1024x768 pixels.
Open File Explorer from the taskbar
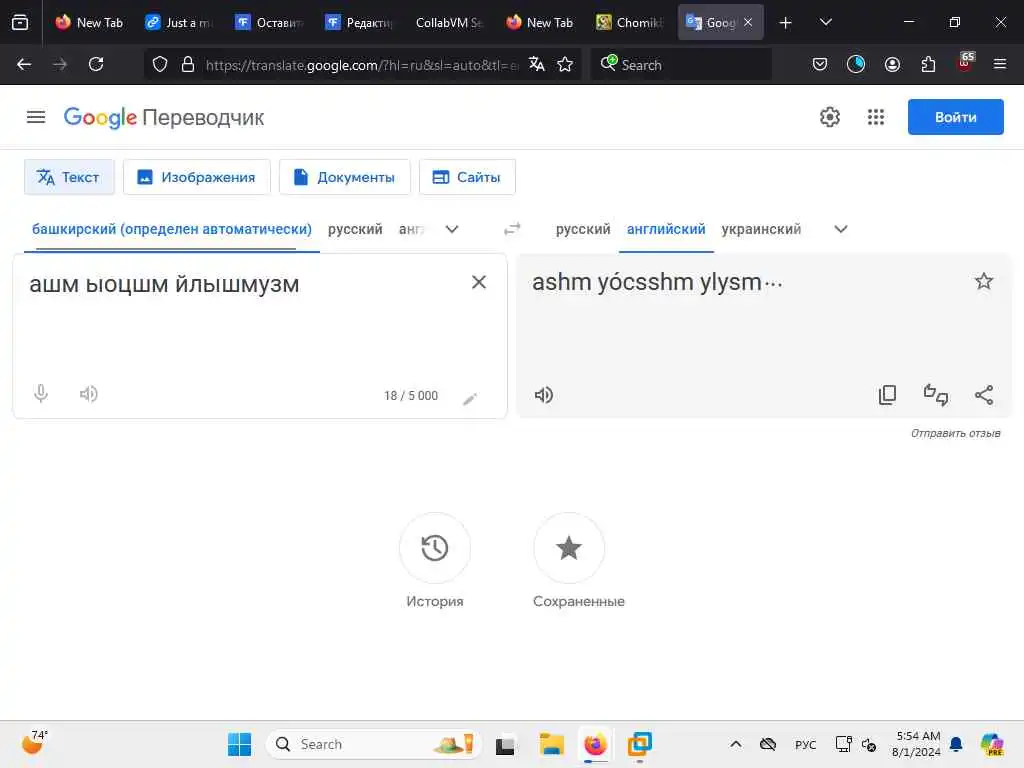tap(551, 744)
